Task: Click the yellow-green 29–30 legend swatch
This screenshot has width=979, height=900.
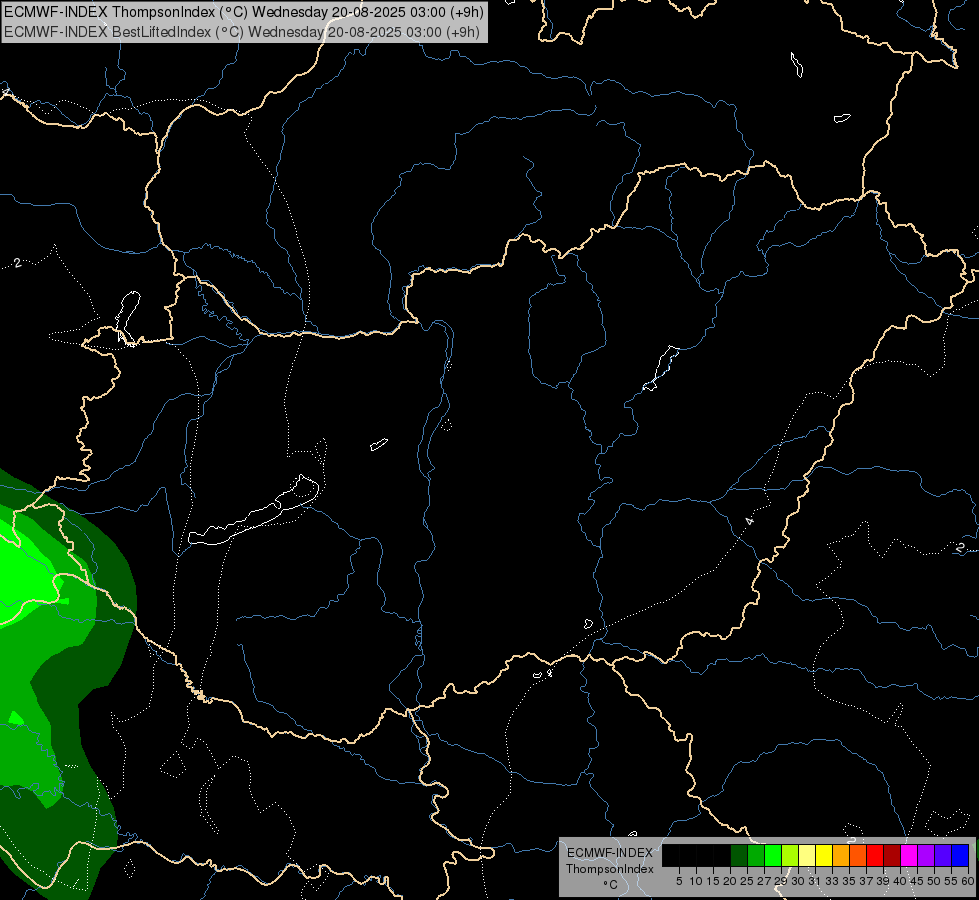Action: point(790,855)
